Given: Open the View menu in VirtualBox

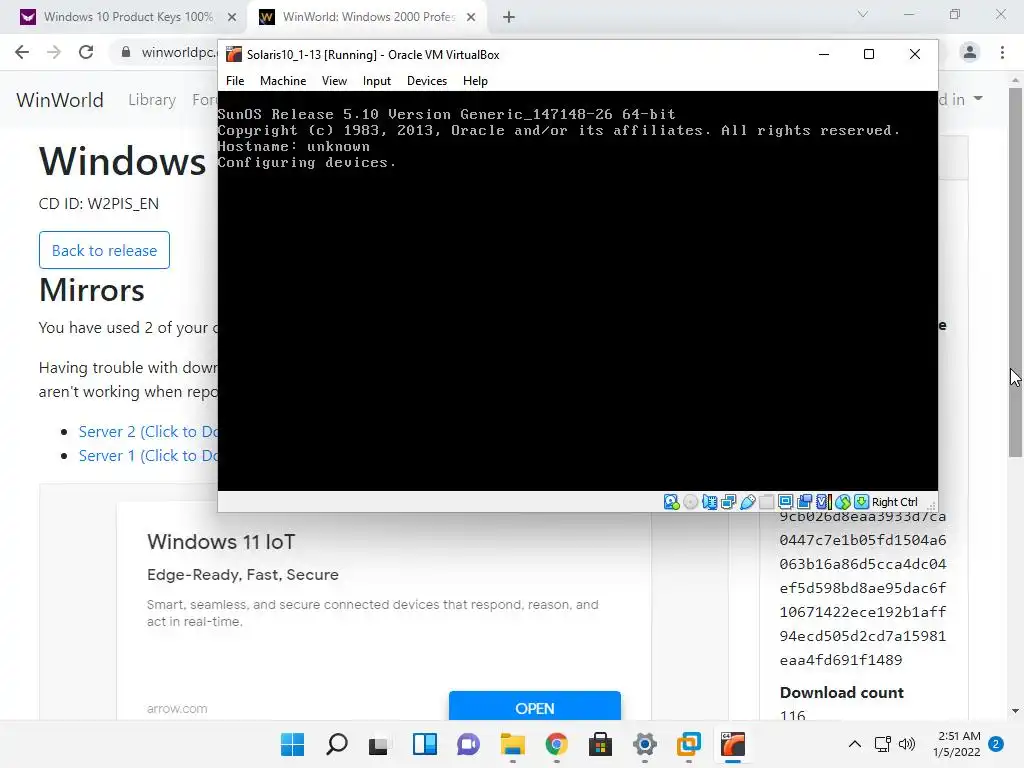Looking at the screenshot, I should (334, 81).
